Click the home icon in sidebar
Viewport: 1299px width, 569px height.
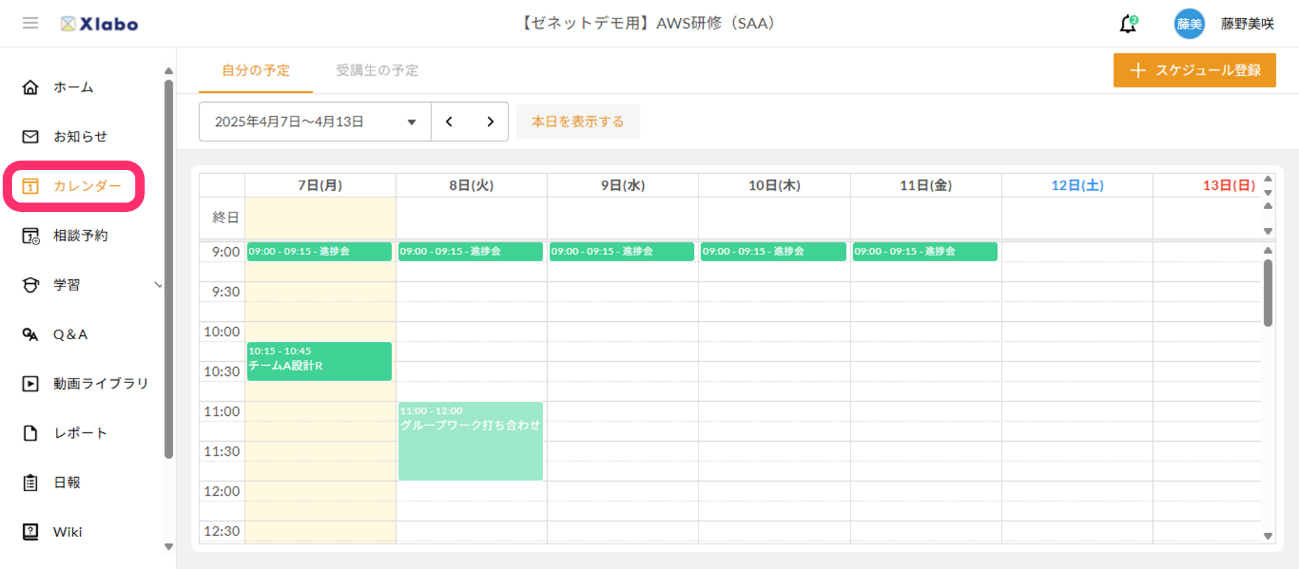tap(31, 88)
